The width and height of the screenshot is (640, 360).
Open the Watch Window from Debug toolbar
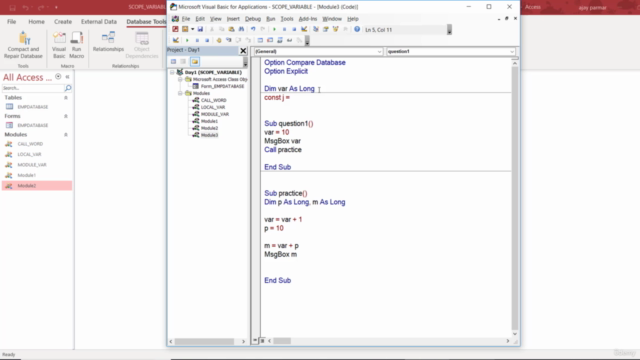click(280, 40)
